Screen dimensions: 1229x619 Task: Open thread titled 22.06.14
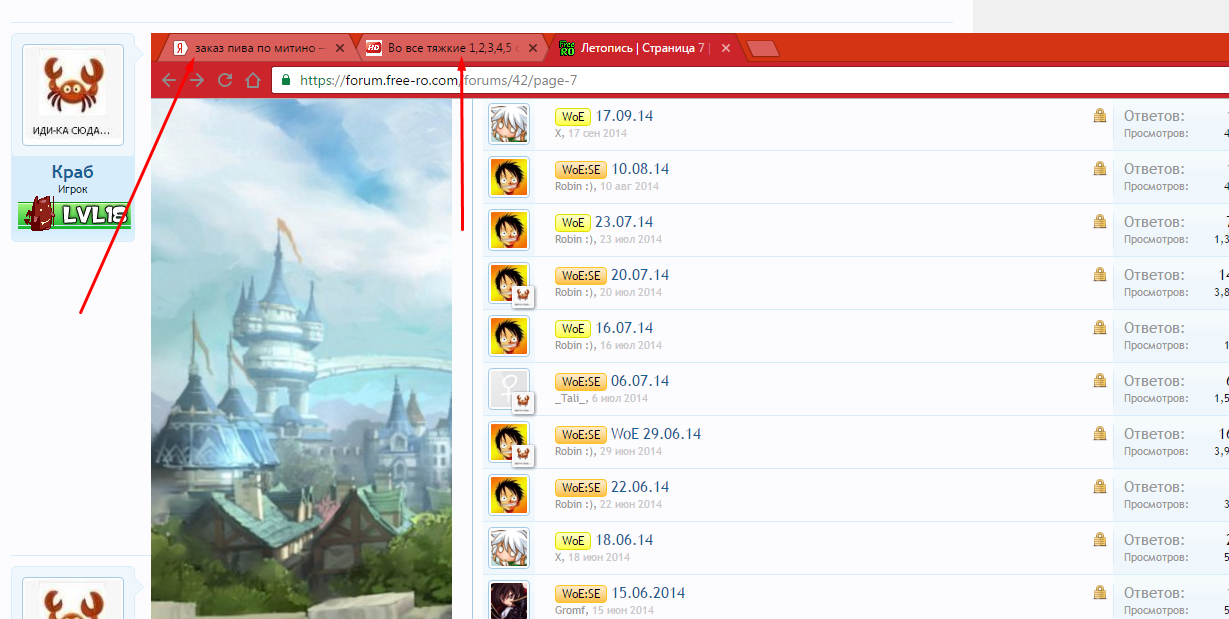641,487
